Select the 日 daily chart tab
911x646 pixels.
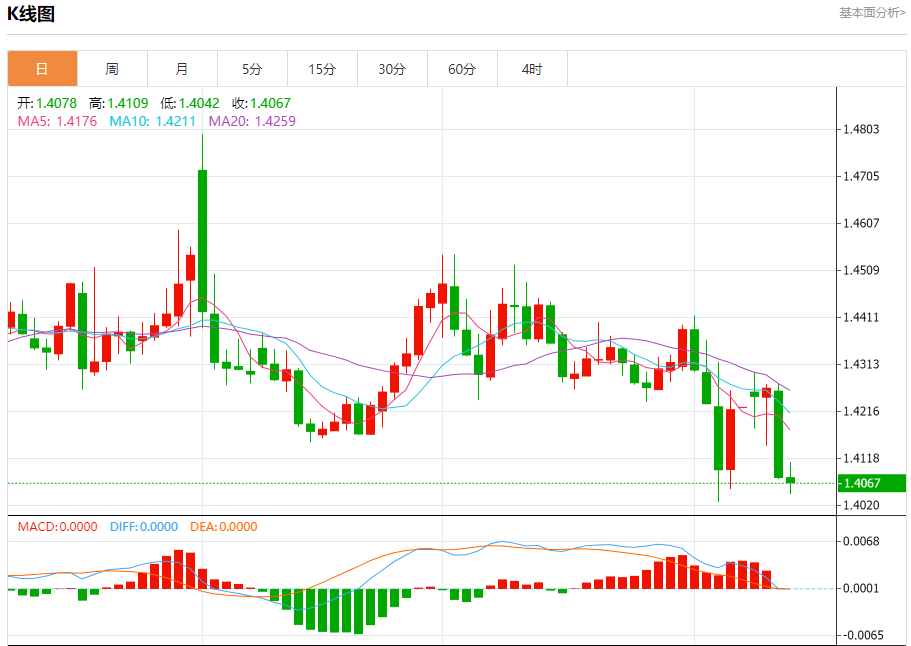42,69
